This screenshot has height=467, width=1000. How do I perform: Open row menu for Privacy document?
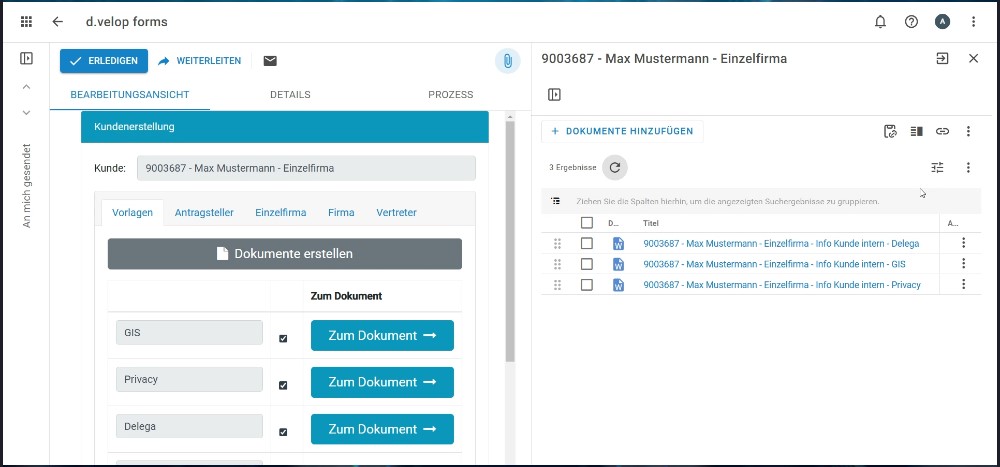pos(964,284)
